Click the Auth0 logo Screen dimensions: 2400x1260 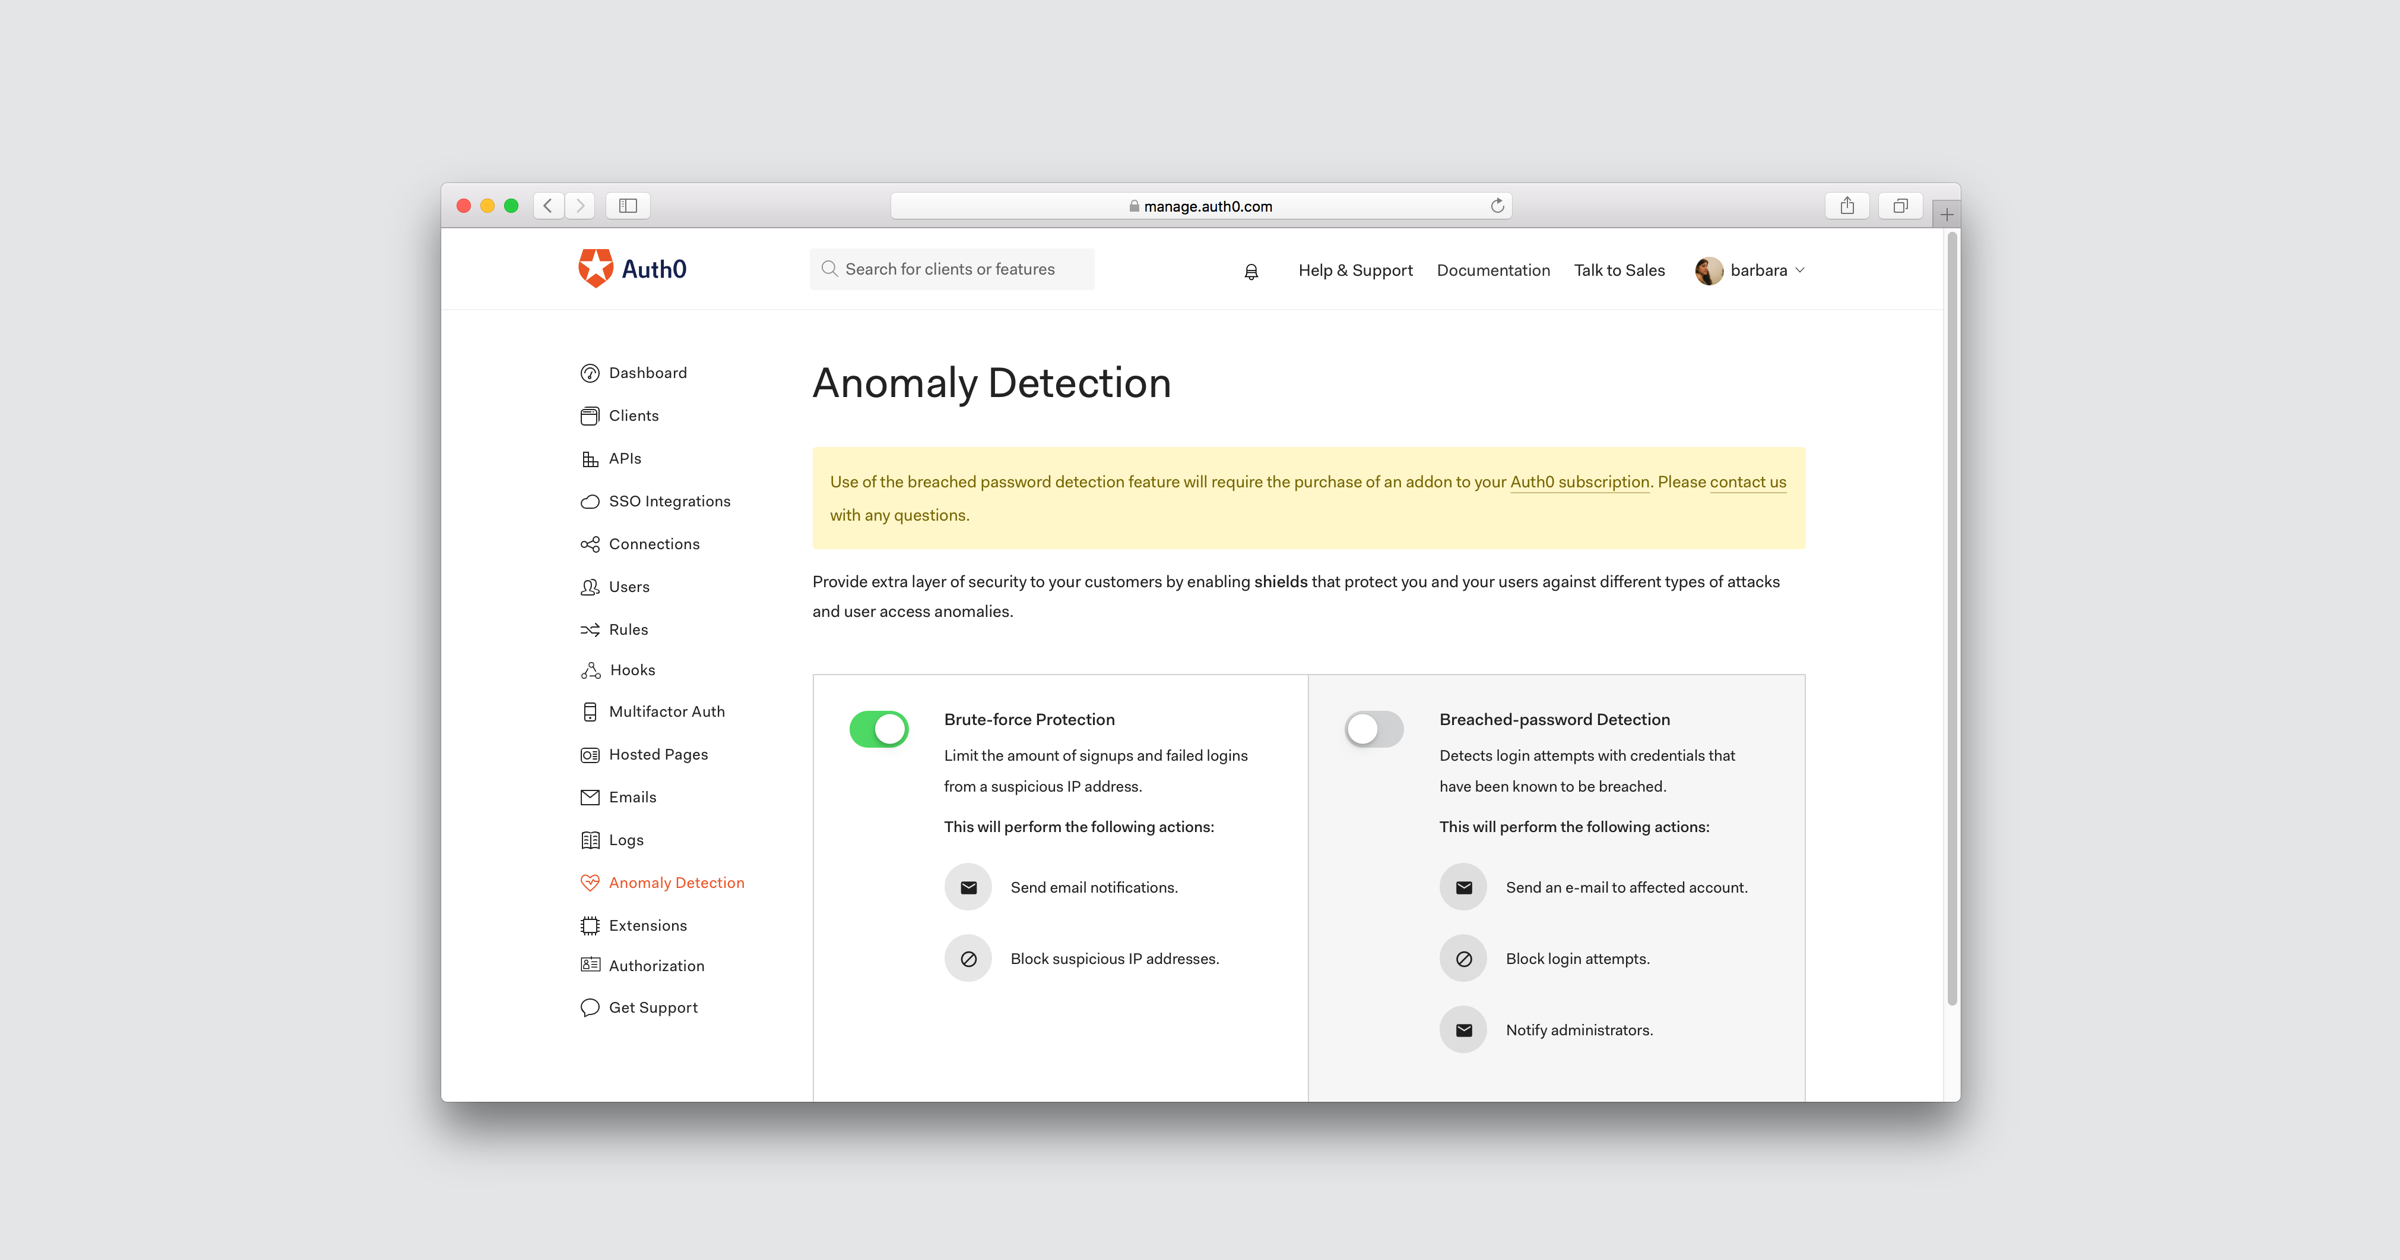pyautogui.click(x=632, y=268)
